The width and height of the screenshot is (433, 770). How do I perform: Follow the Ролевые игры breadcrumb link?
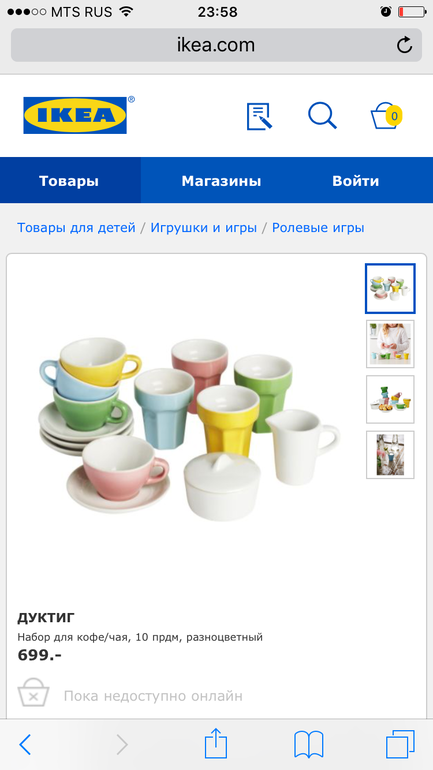coord(318,228)
